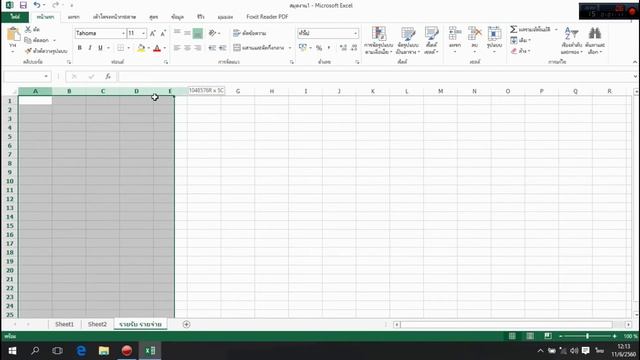
Task: Click the Increase Decimal icon
Action: coord(343,48)
